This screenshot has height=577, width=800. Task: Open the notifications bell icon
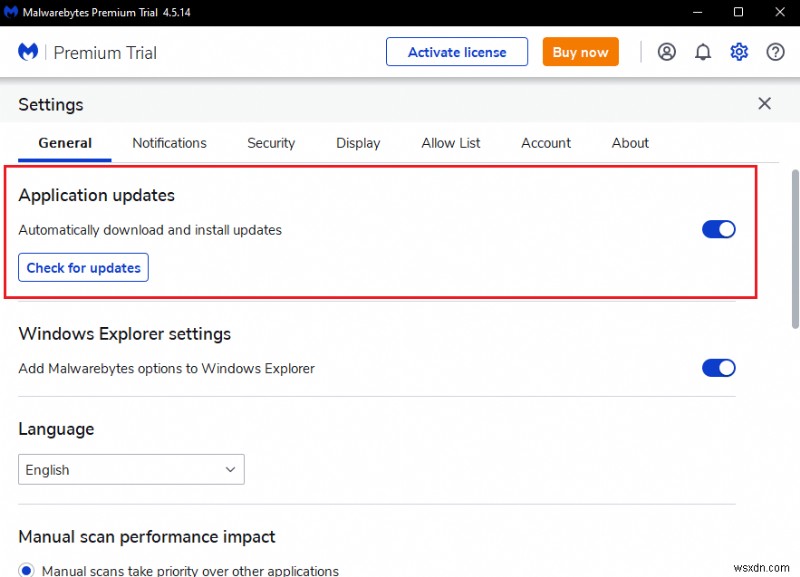[703, 52]
